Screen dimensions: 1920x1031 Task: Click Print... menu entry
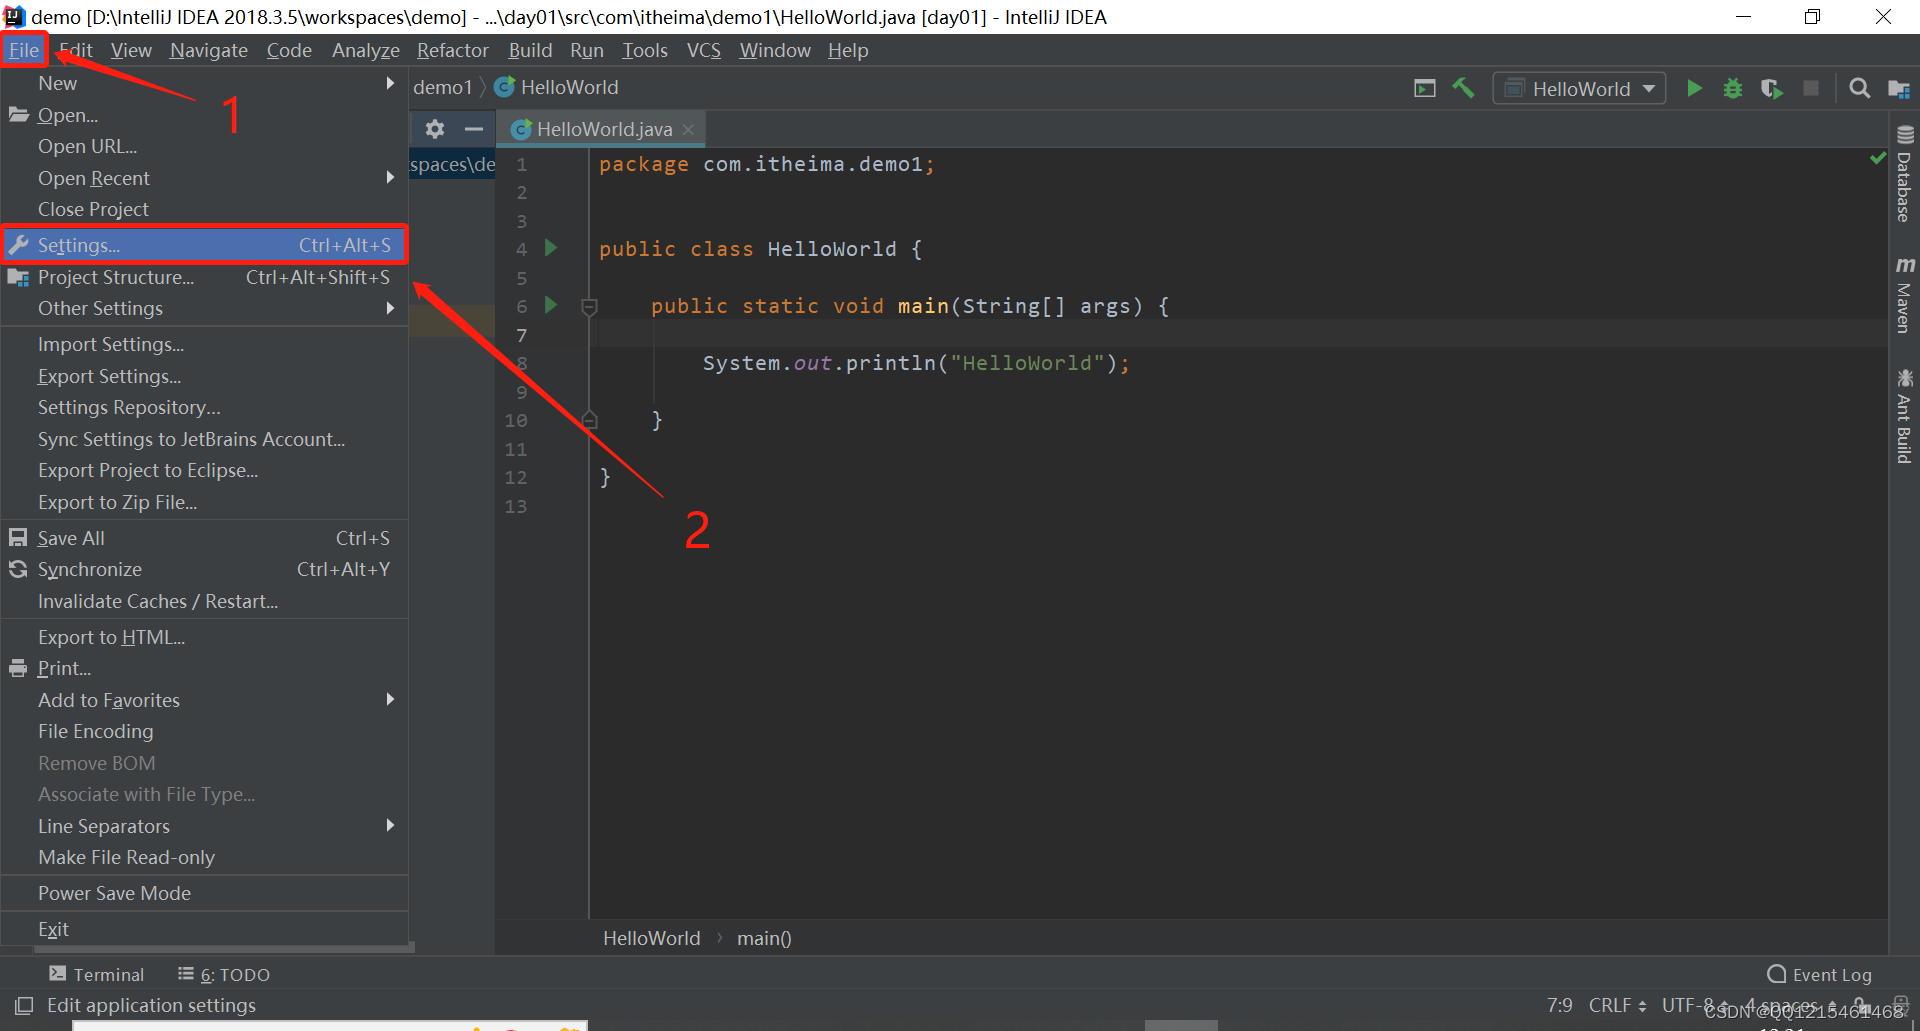coord(204,668)
